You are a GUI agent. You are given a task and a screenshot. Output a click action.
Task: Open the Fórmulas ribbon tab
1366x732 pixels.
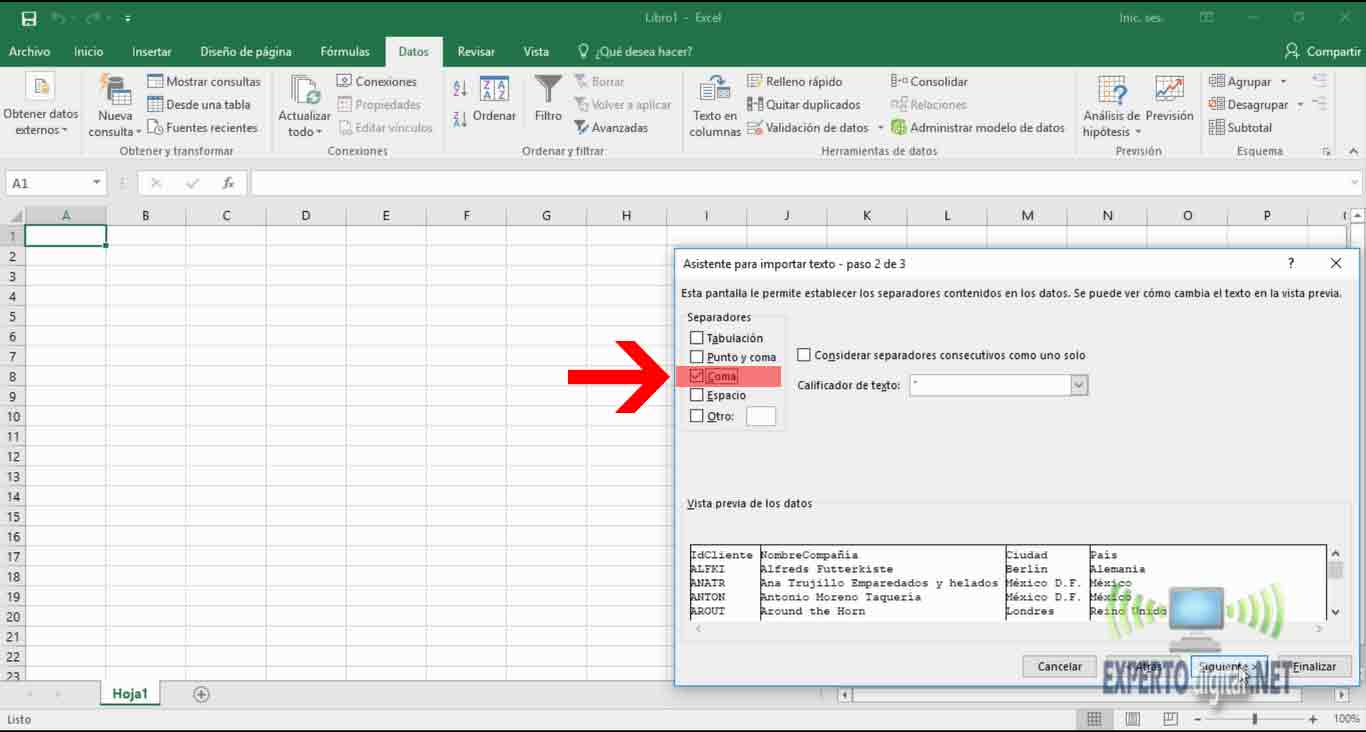pos(344,52)
